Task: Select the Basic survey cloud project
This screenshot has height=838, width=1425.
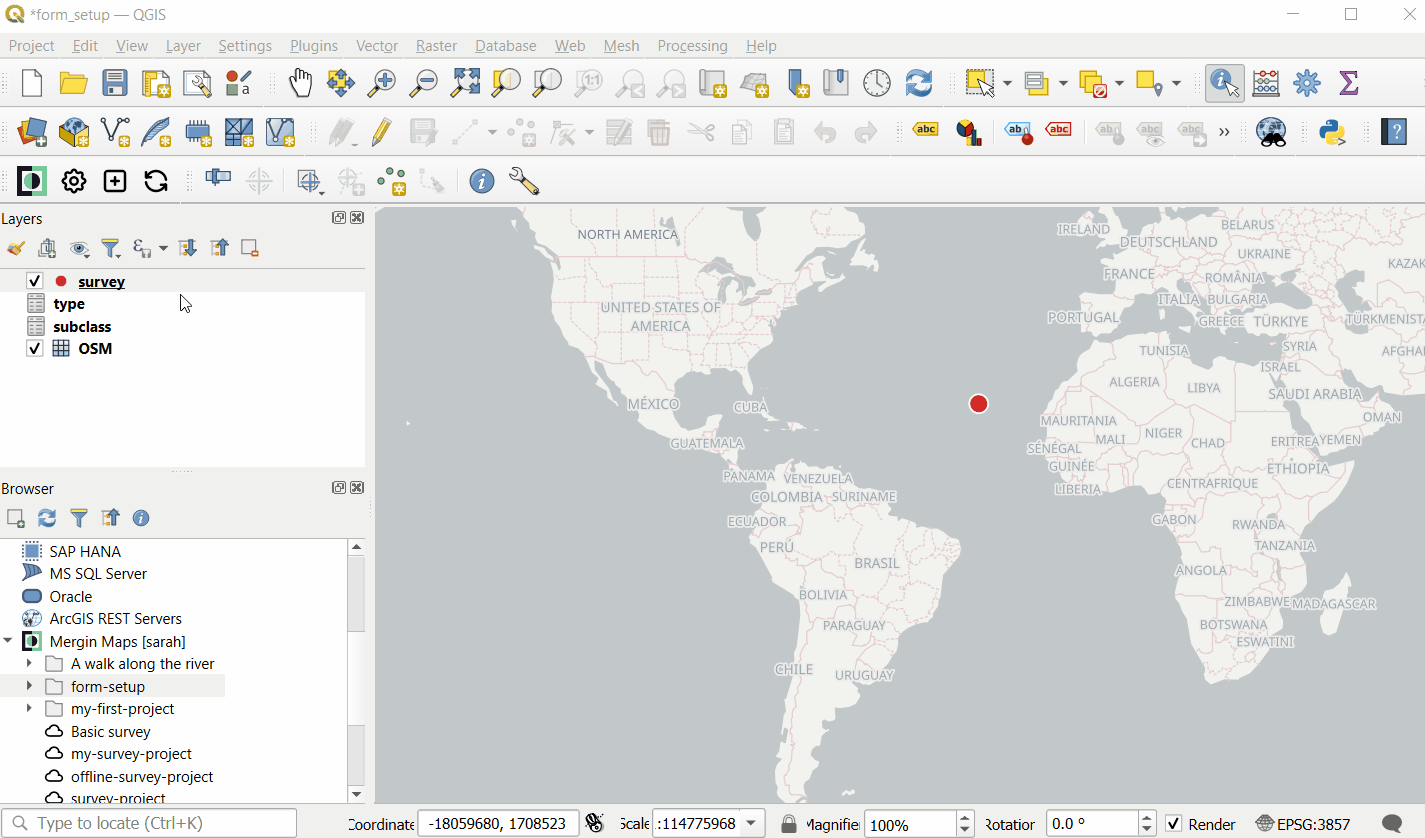Action: click(110, 732)
